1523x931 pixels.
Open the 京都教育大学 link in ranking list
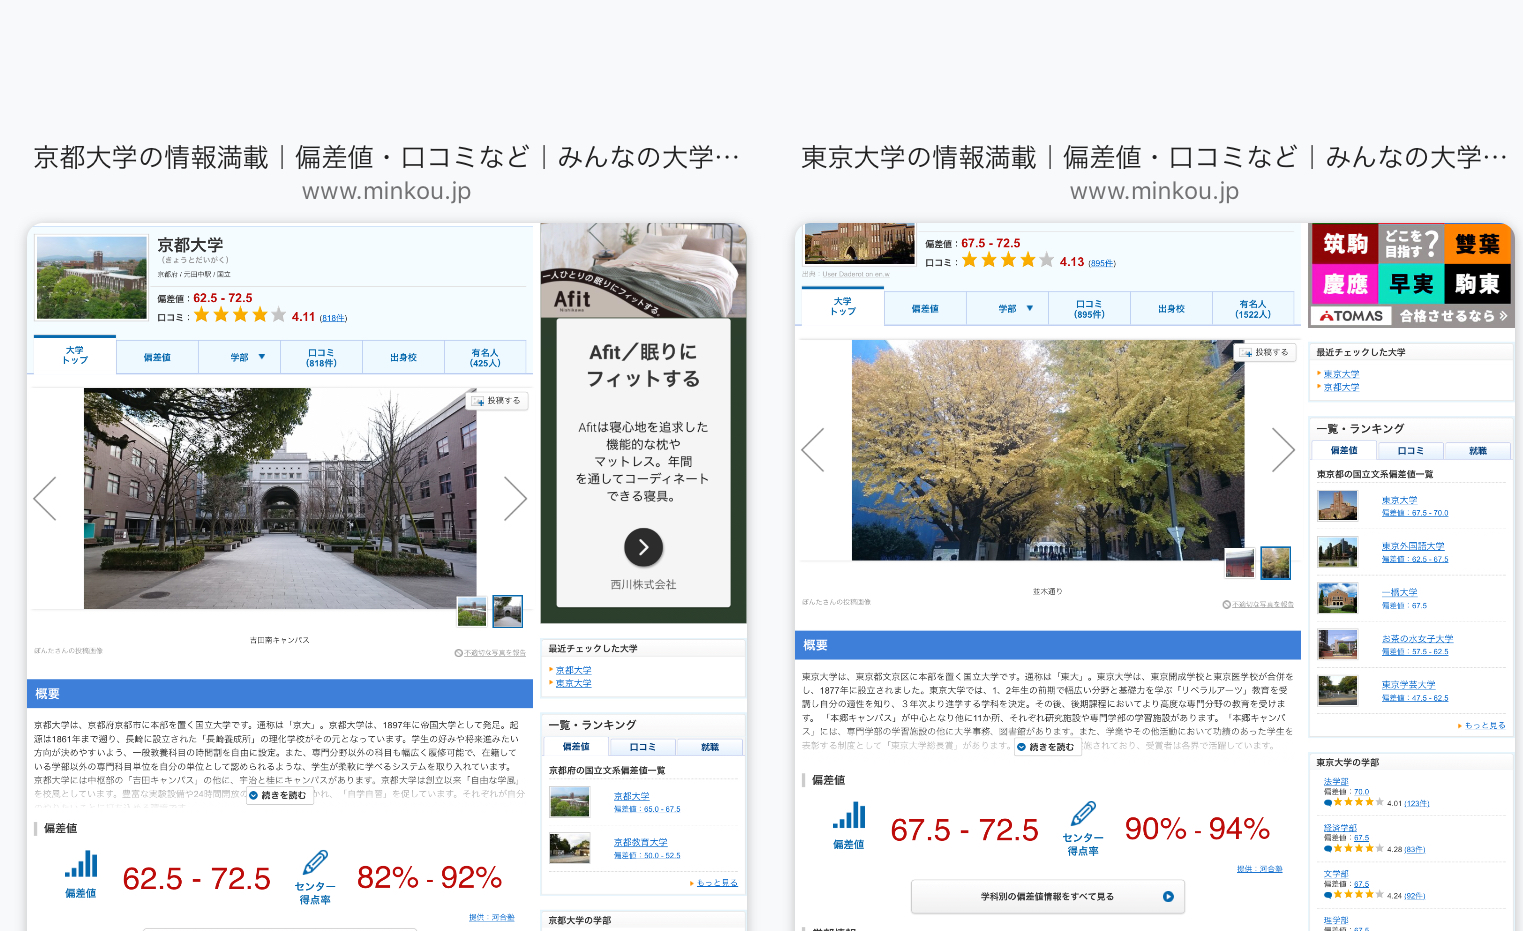(640, 842)
